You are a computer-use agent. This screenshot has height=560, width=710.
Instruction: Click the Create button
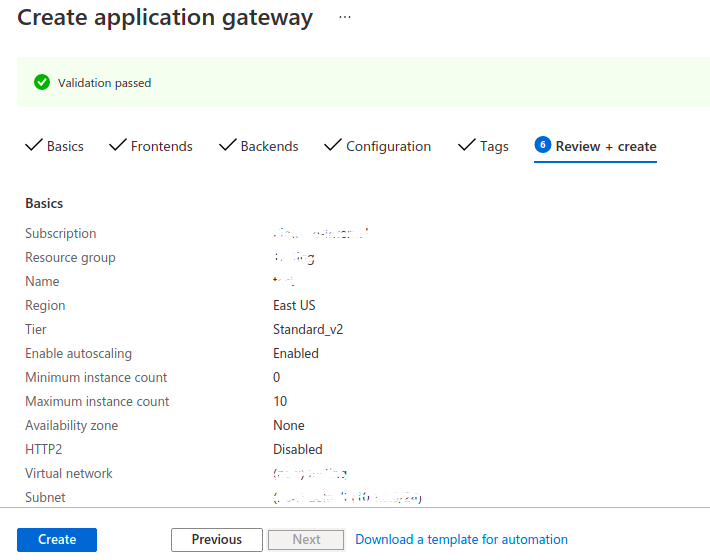coord(57,540)
